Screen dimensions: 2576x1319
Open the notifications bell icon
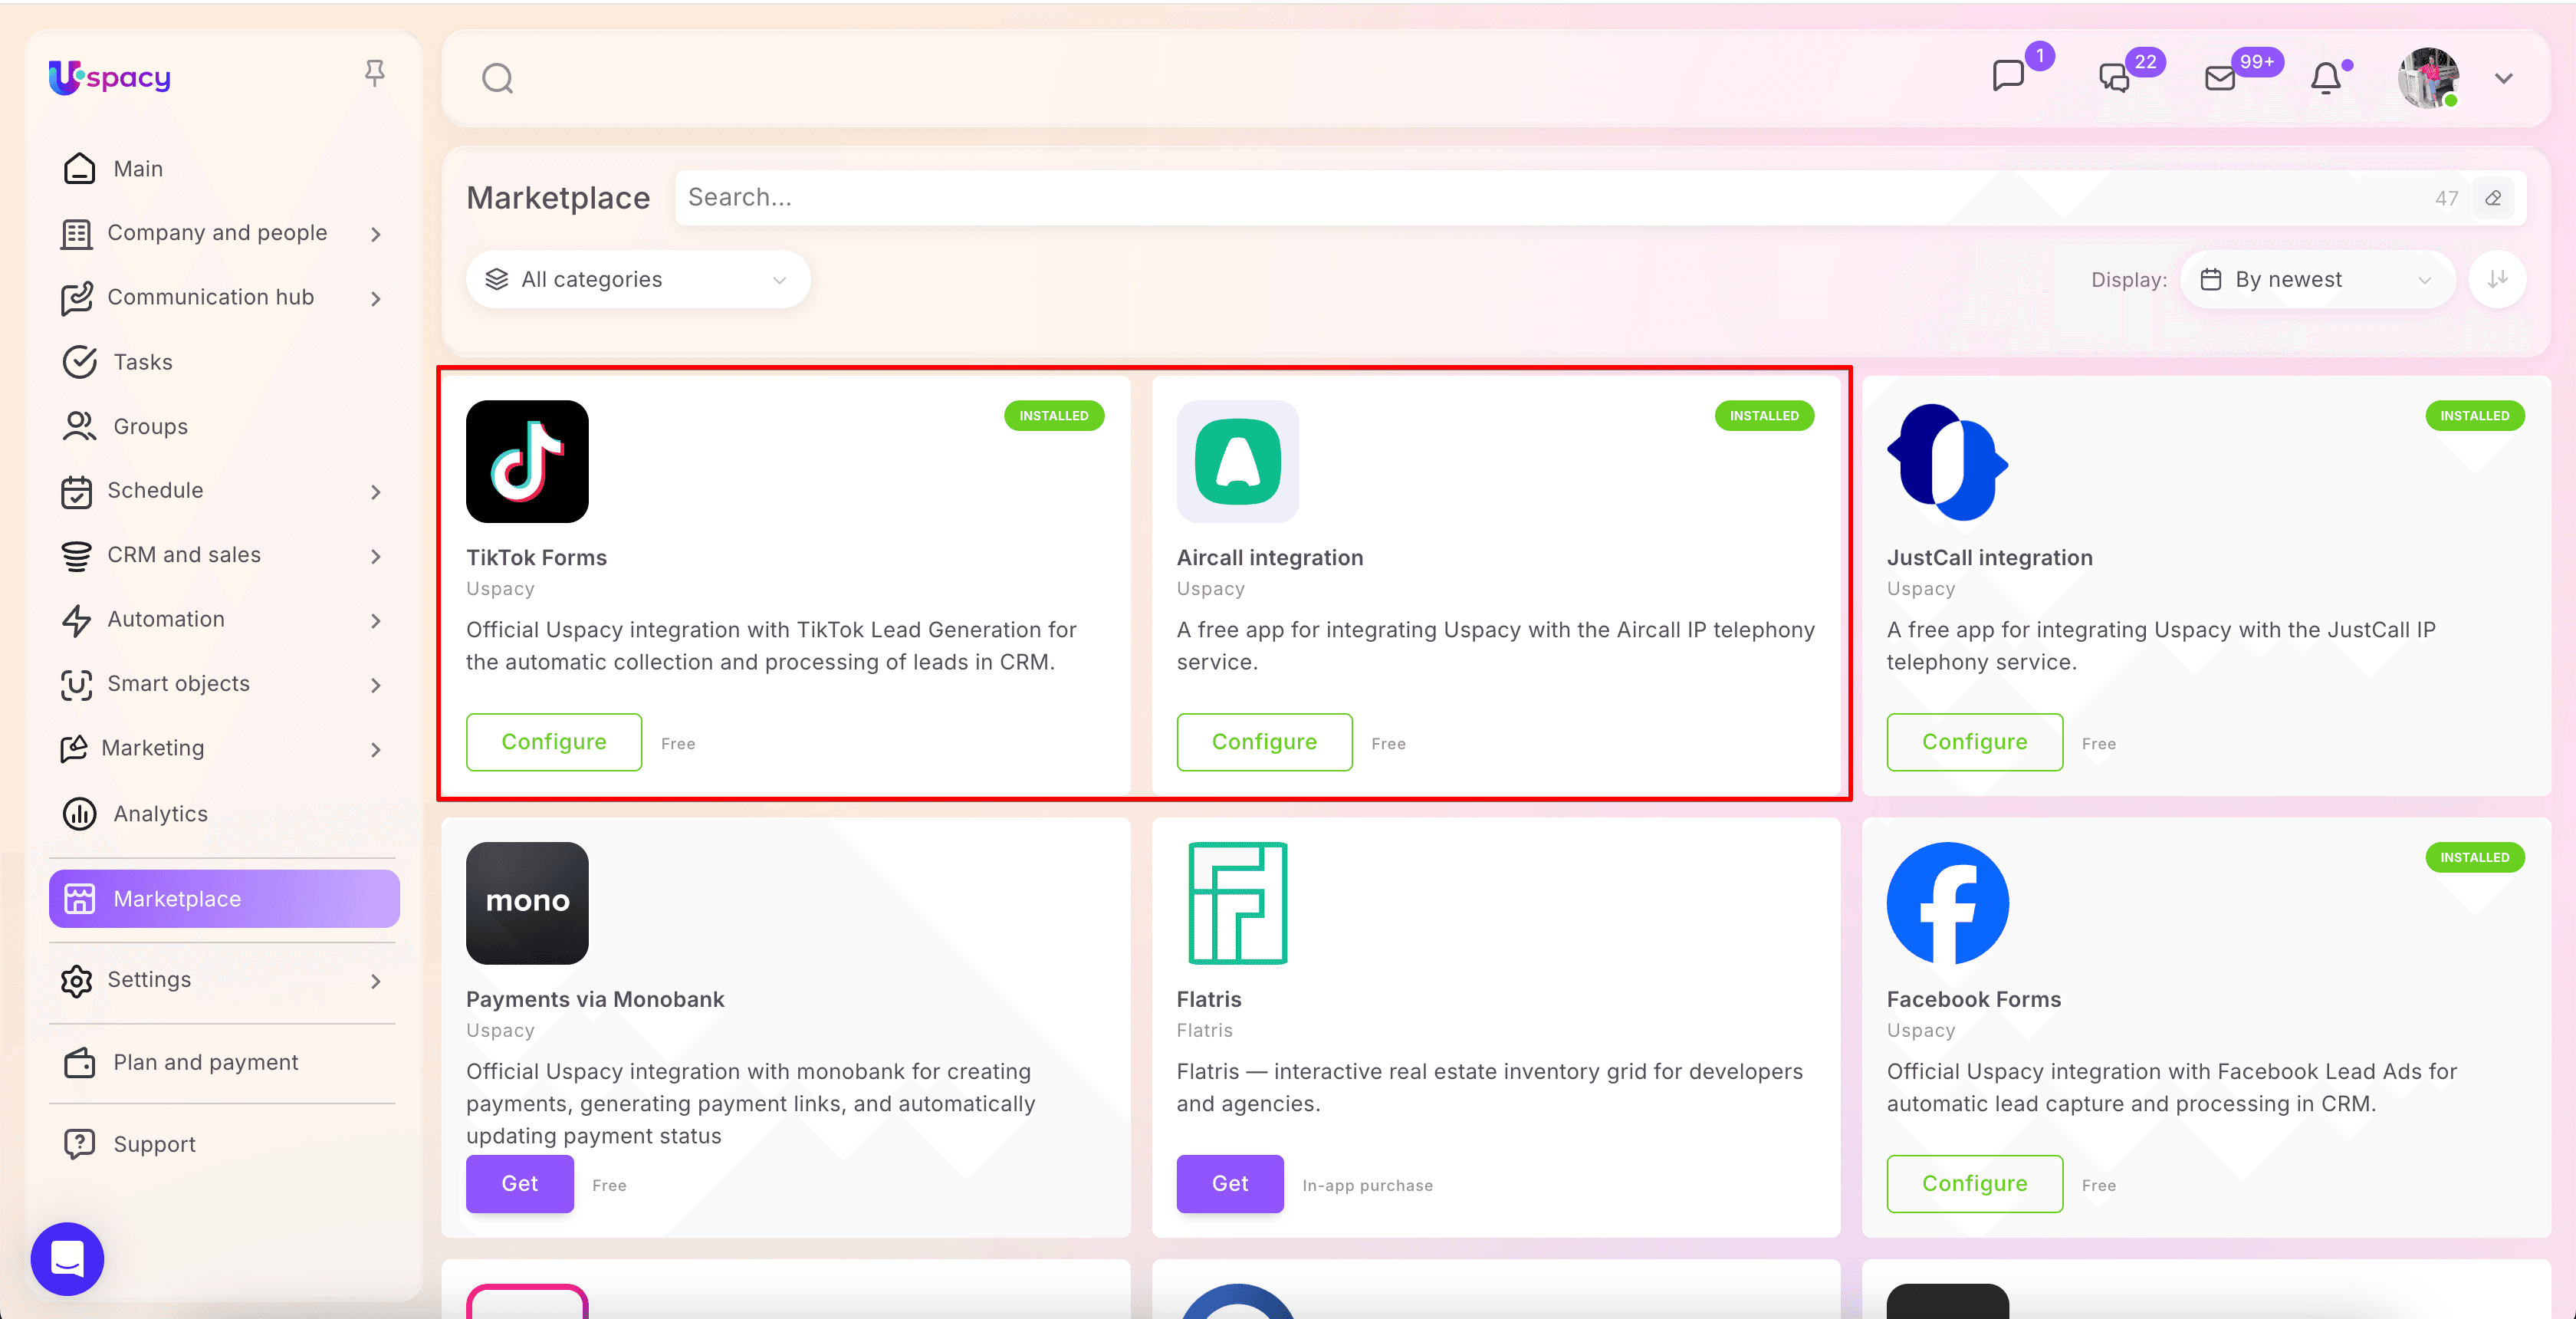(x=2326, y=78)
